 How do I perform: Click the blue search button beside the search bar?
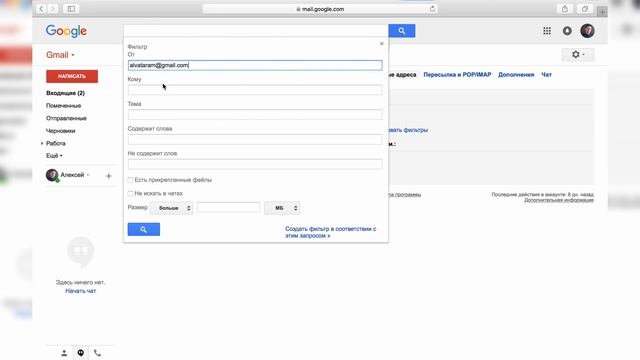tap(402, 31)
